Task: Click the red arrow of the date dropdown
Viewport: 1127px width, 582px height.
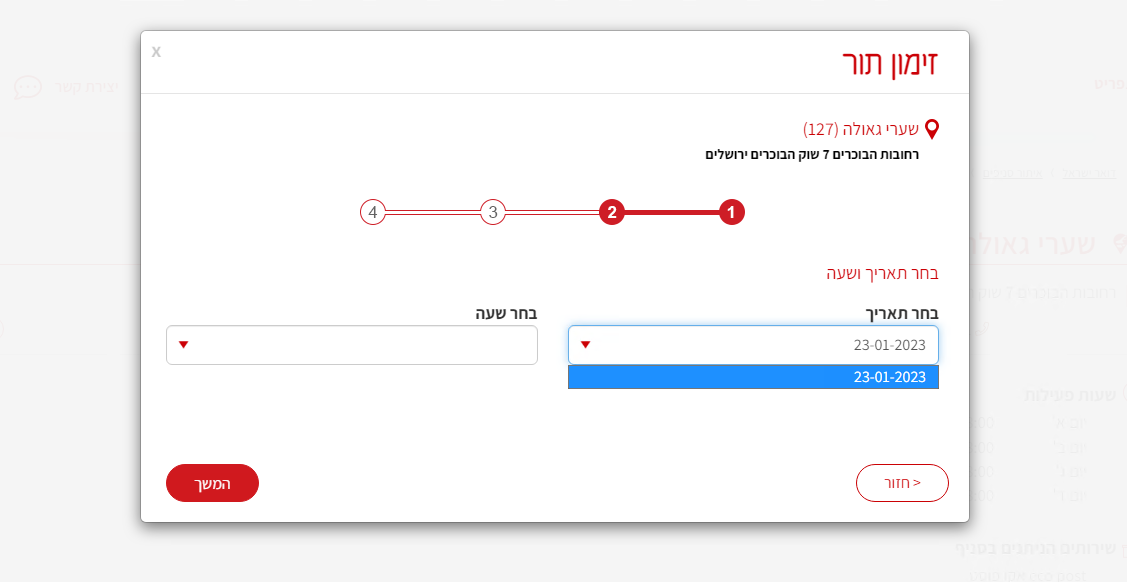Action: [586, 345]
